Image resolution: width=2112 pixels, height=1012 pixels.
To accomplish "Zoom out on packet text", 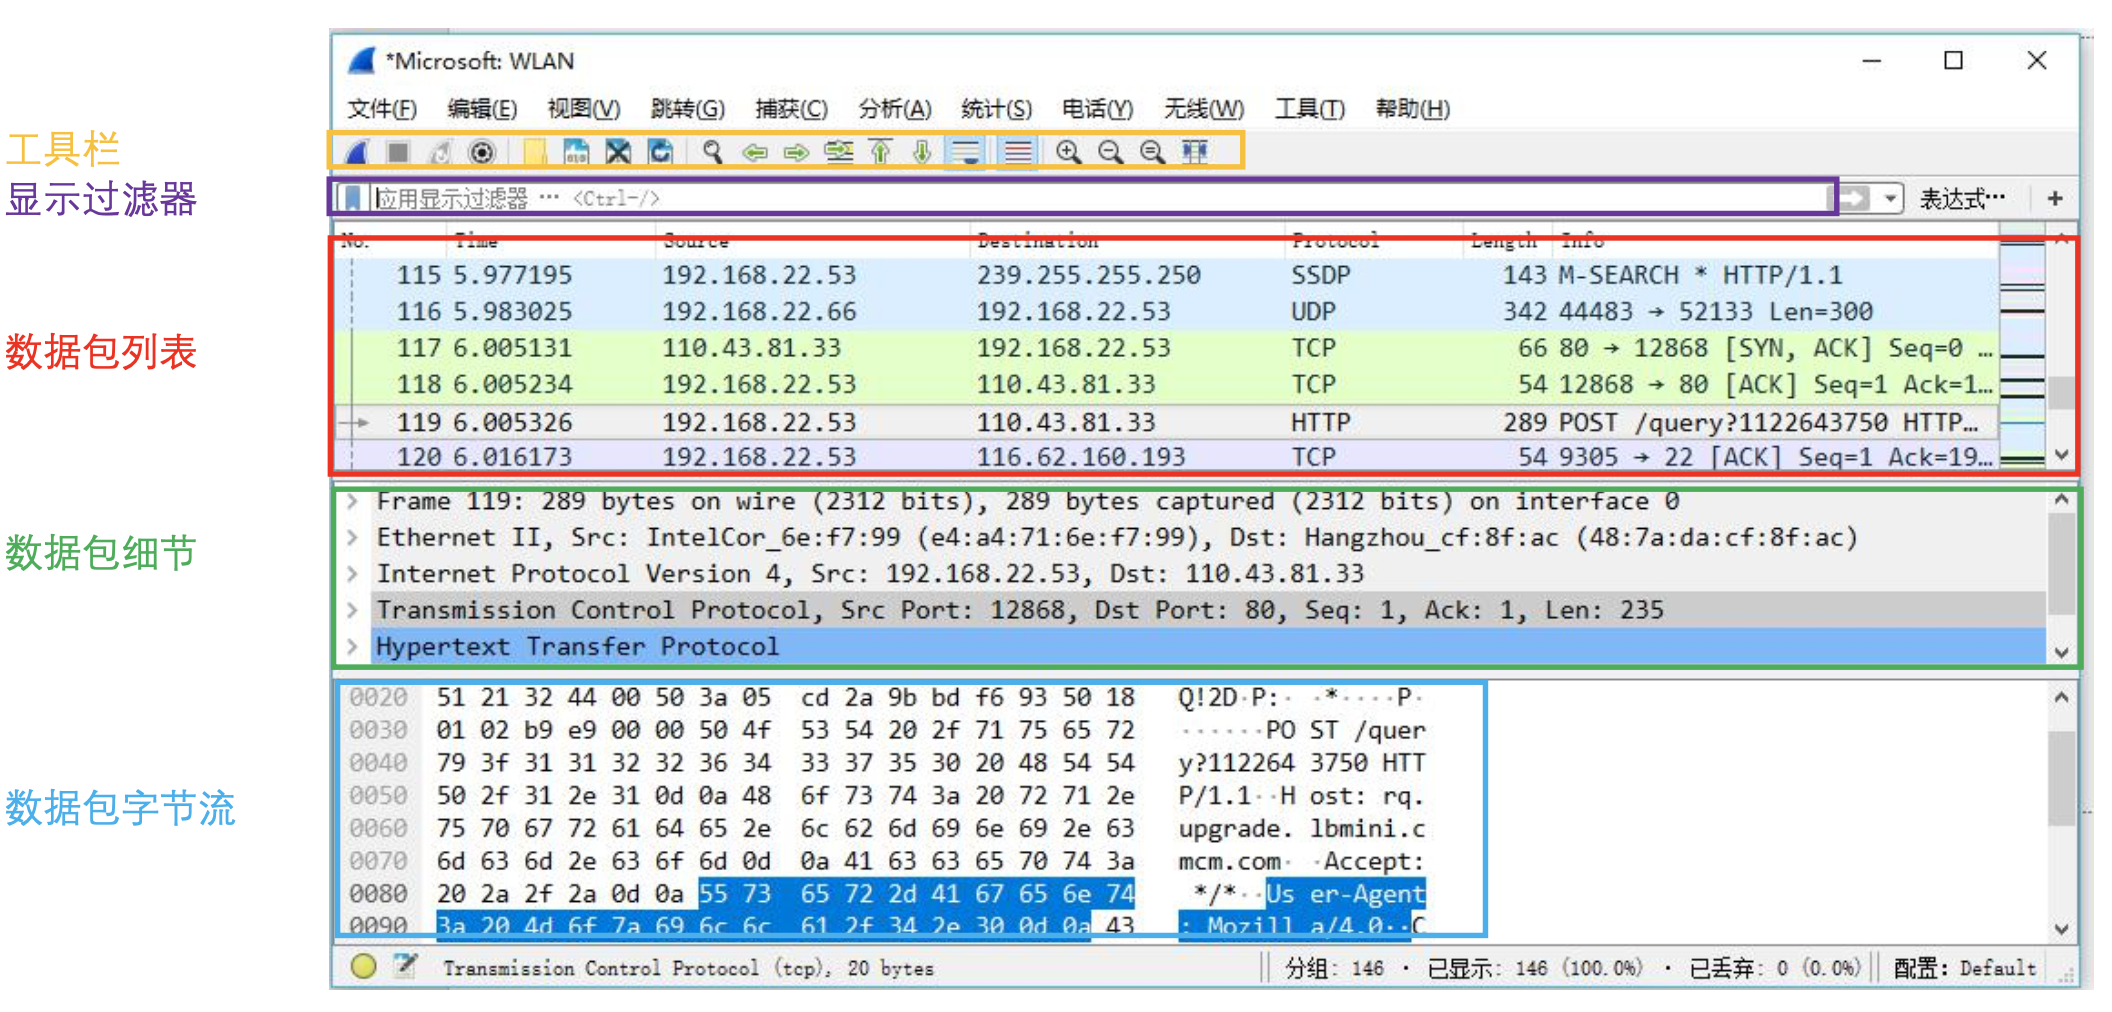I will tap(1110, 152).
